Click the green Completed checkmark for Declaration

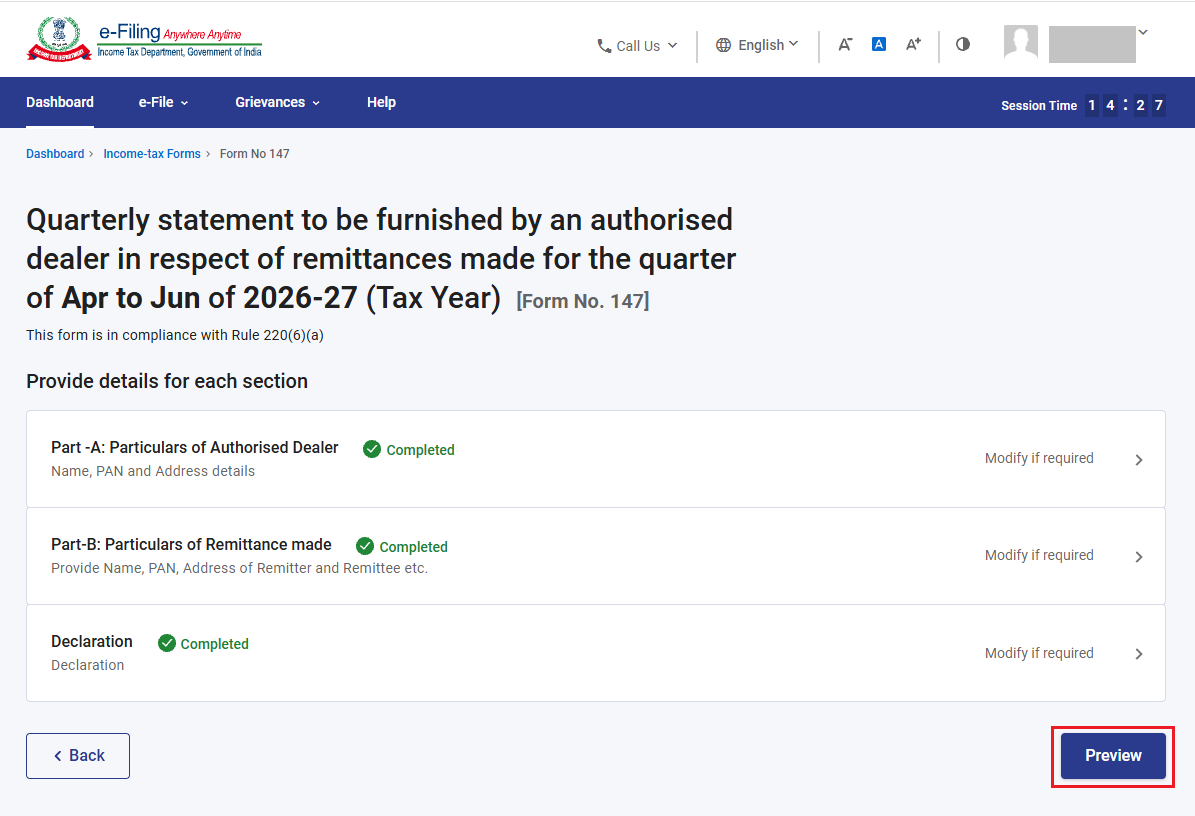pos(167,643)
